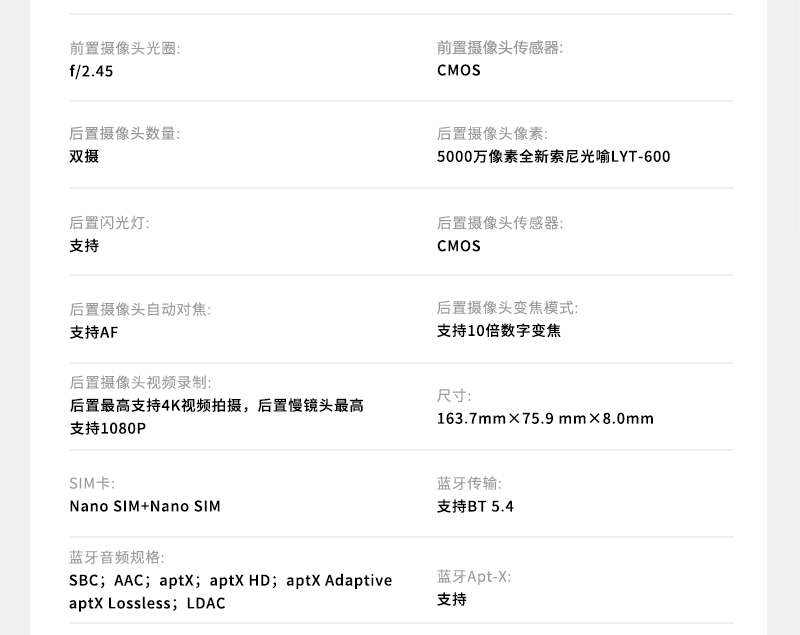This screenshot has width=800, height=635.
Task: Click 支持 under 后置闪光灯
Action: (84, 246)
